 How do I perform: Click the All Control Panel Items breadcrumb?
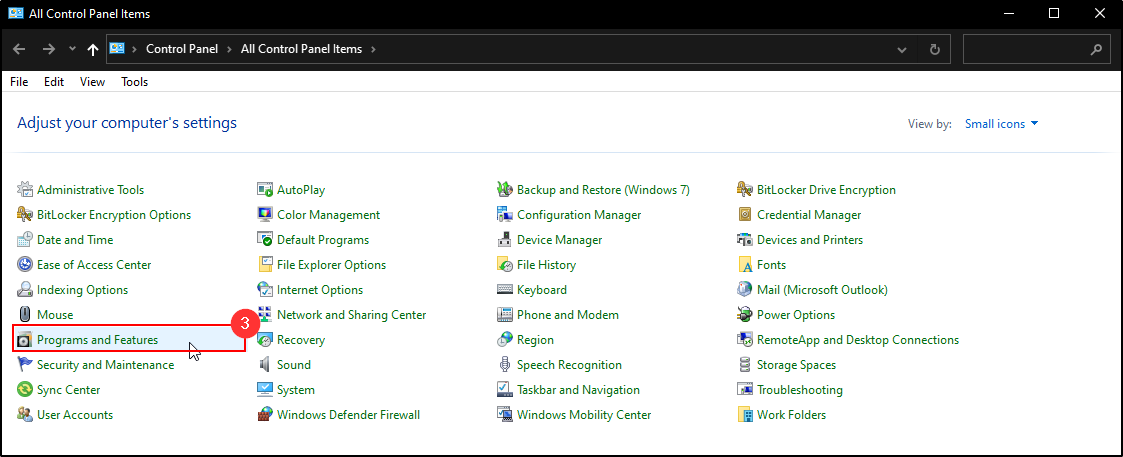(302, 49)
